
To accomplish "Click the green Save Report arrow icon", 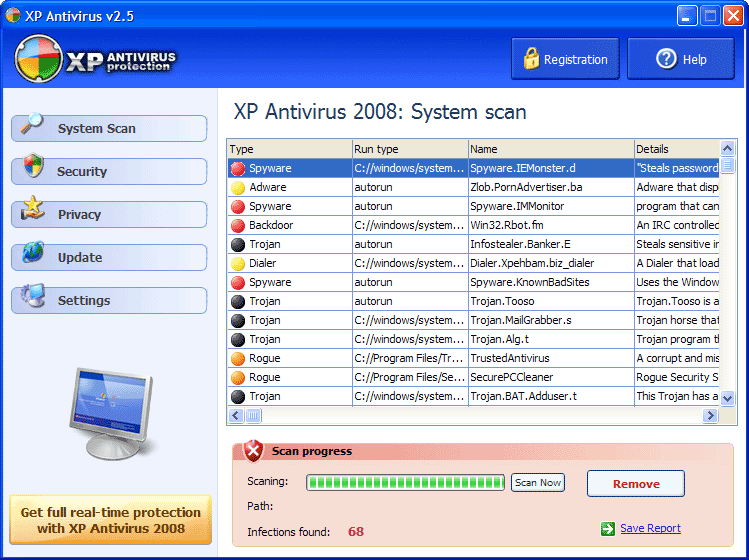I will click(x=608, y=528).
